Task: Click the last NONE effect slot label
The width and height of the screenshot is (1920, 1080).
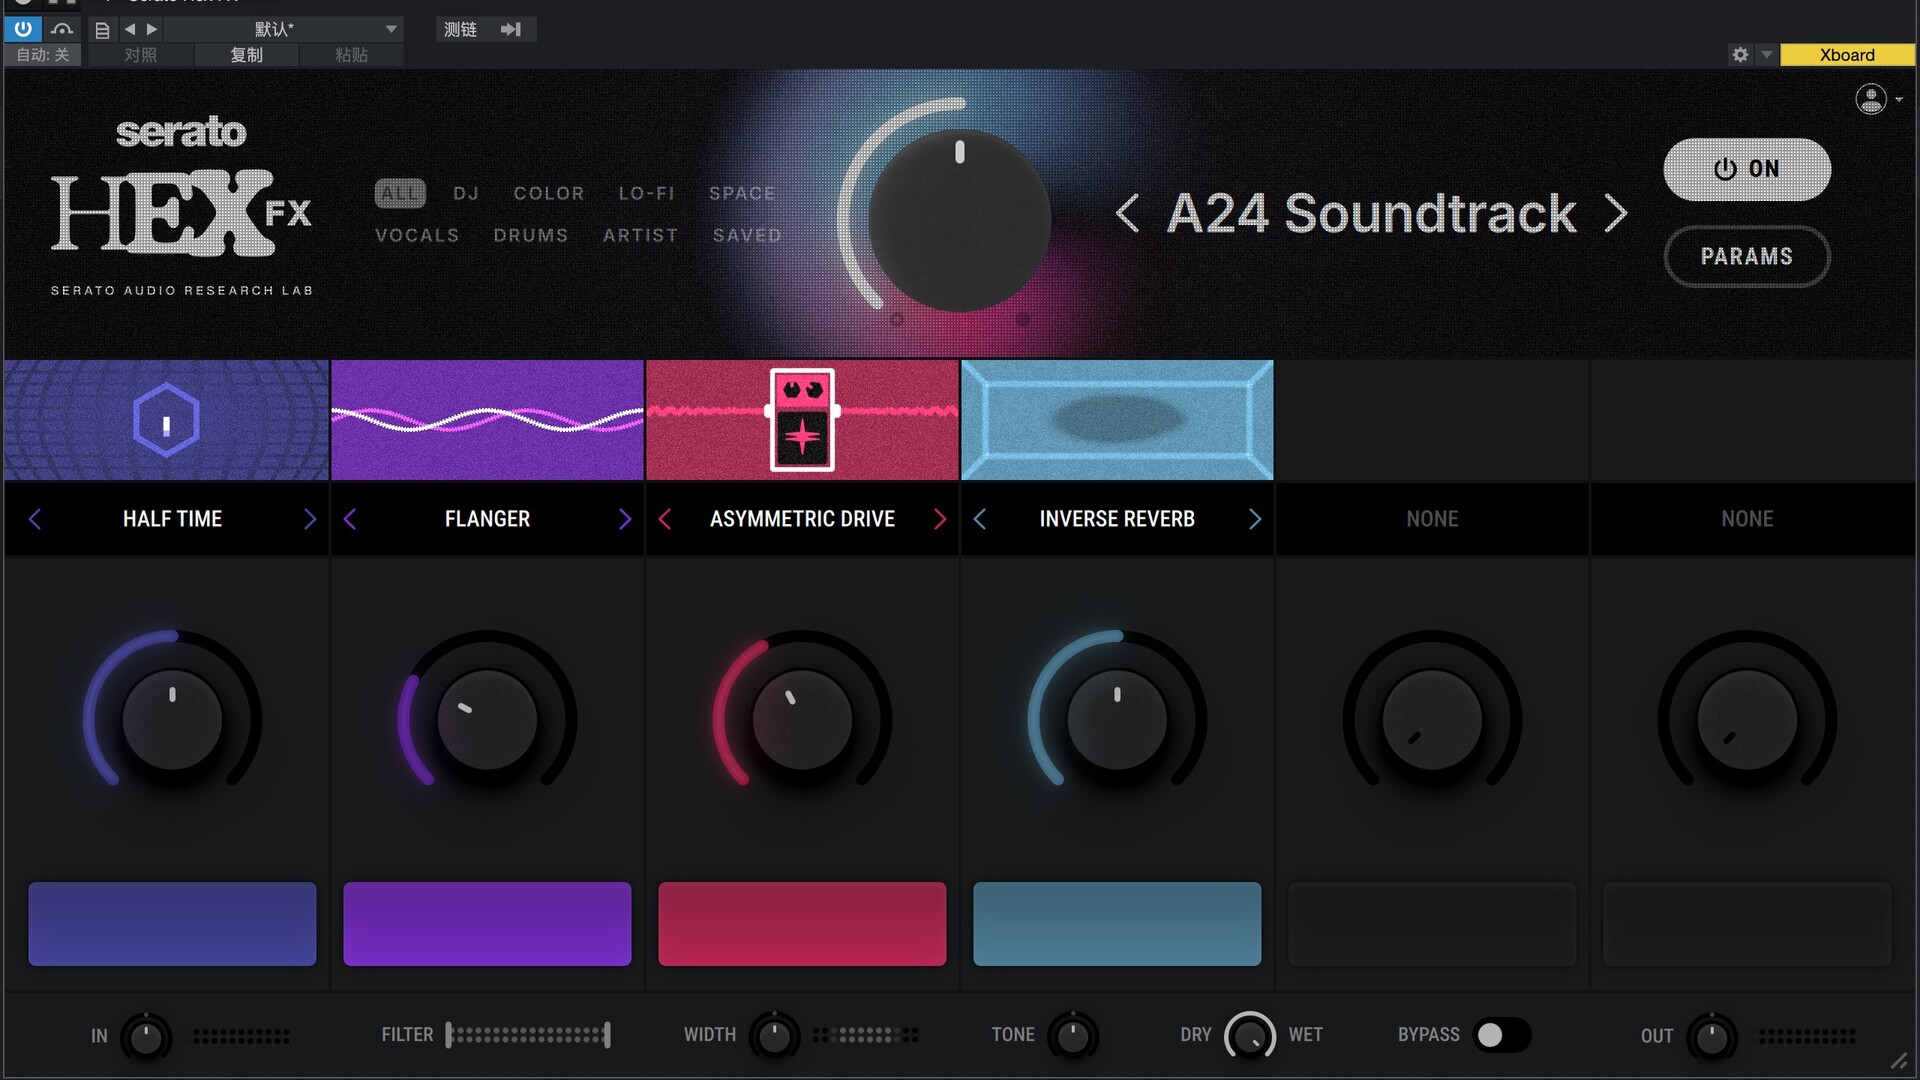Action: 1747,519
